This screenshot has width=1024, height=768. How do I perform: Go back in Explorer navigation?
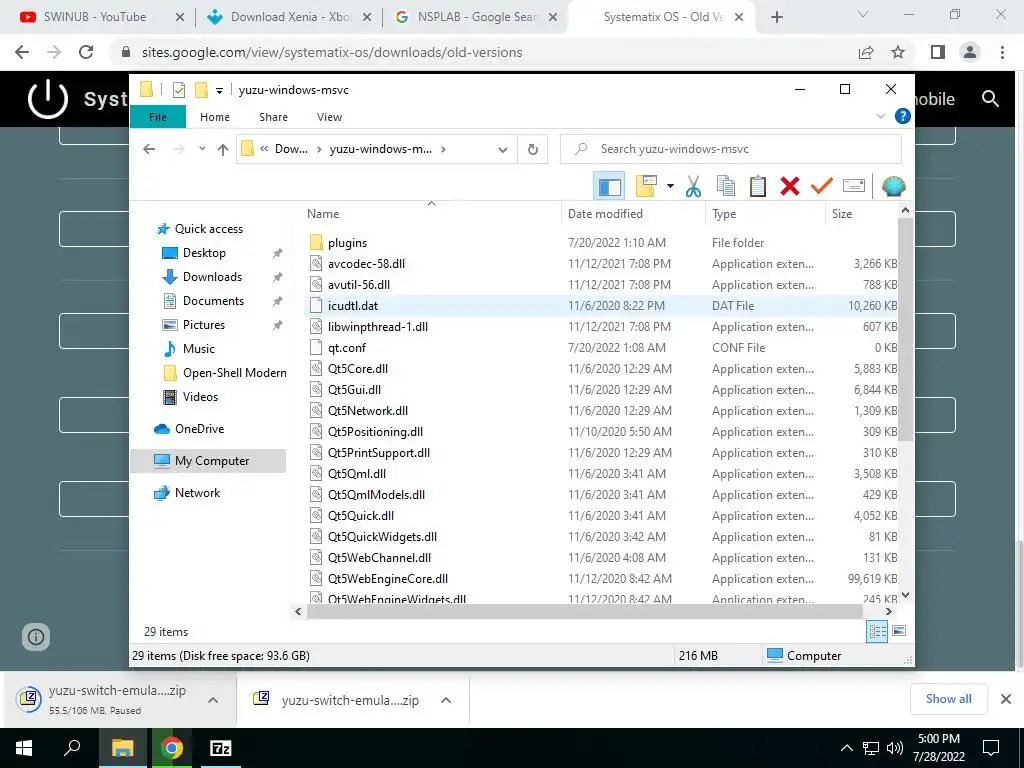point(149,150)
